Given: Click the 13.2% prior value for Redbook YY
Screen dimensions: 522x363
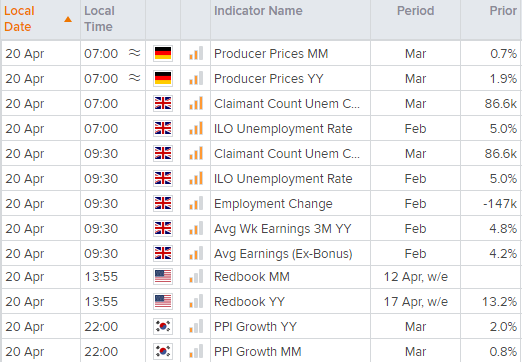Looking at the screenshot, I should (x=499, y=302).
